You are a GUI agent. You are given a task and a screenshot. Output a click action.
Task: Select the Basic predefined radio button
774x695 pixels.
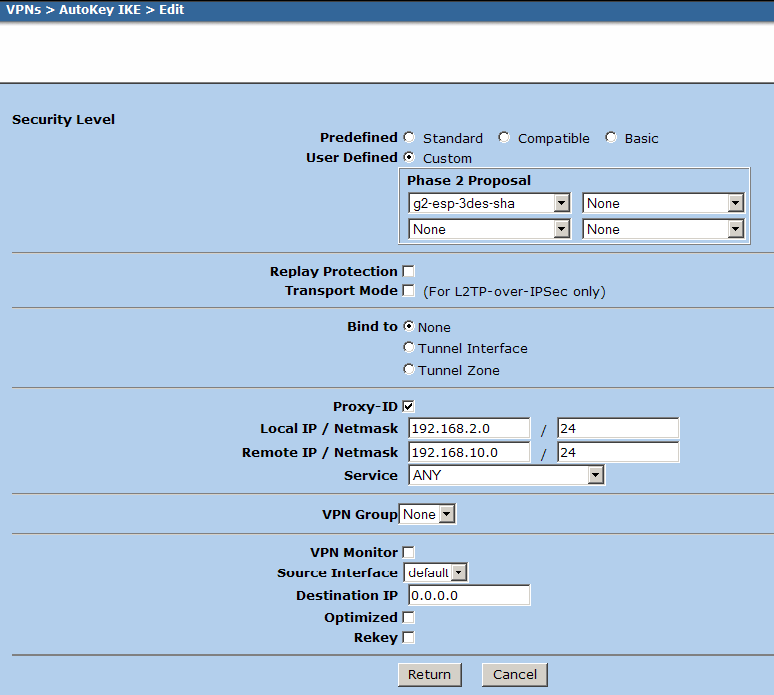[x=611, y=138]
